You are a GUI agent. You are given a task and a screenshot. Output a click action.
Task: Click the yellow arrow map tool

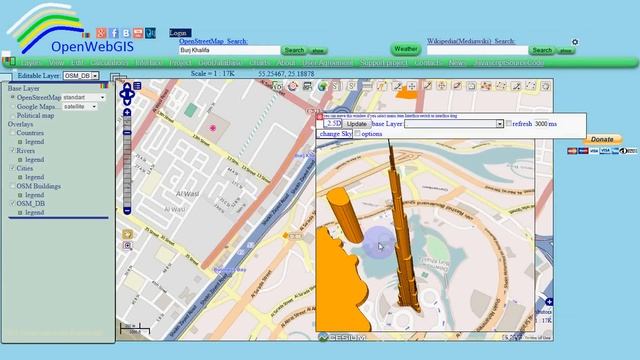click(x=127, y=234)
